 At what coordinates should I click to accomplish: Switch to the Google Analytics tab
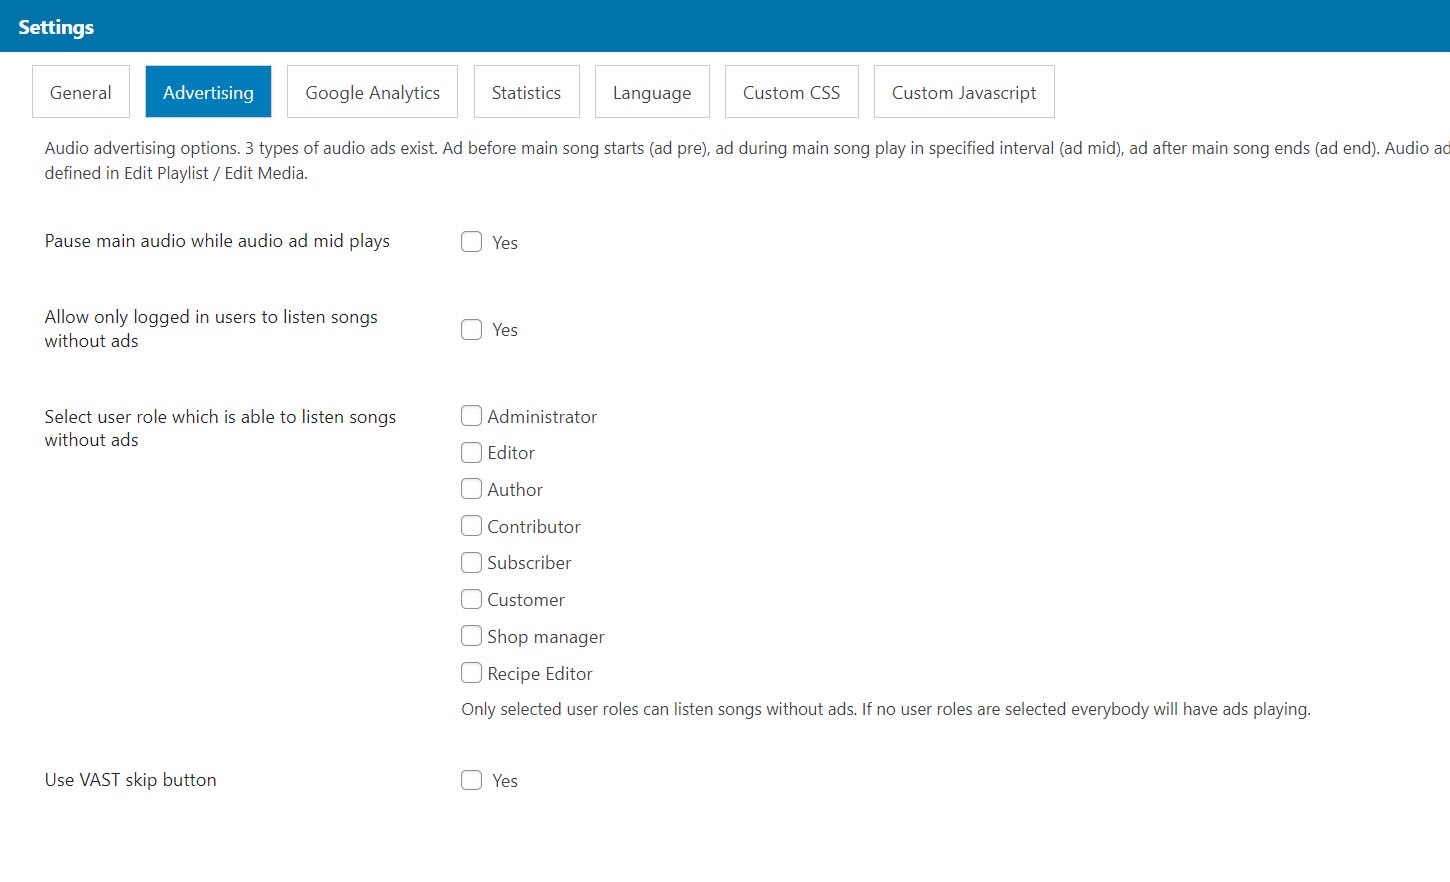(x=372, y=92)
